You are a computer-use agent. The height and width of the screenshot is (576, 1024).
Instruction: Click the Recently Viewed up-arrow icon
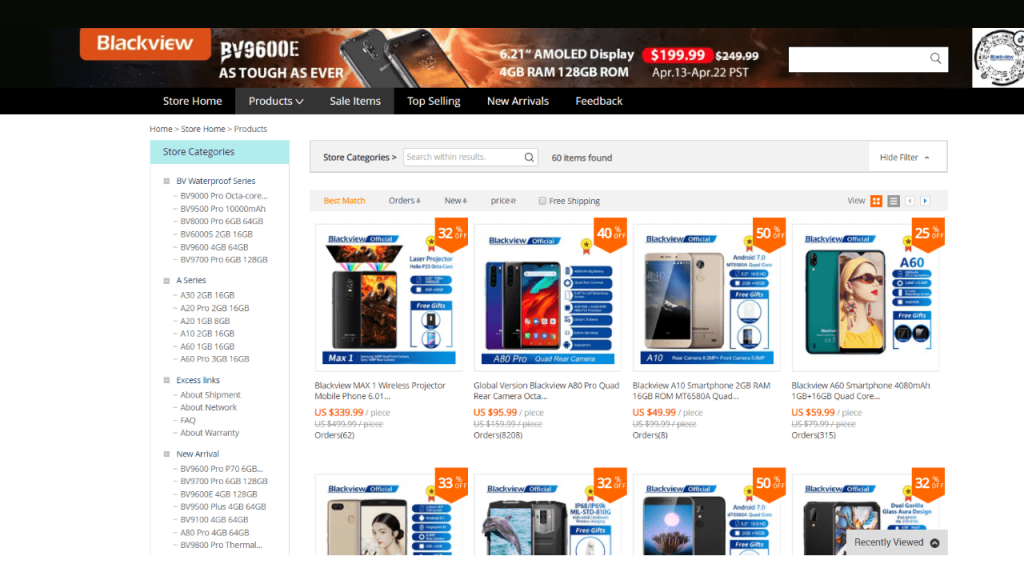point(935,543)
